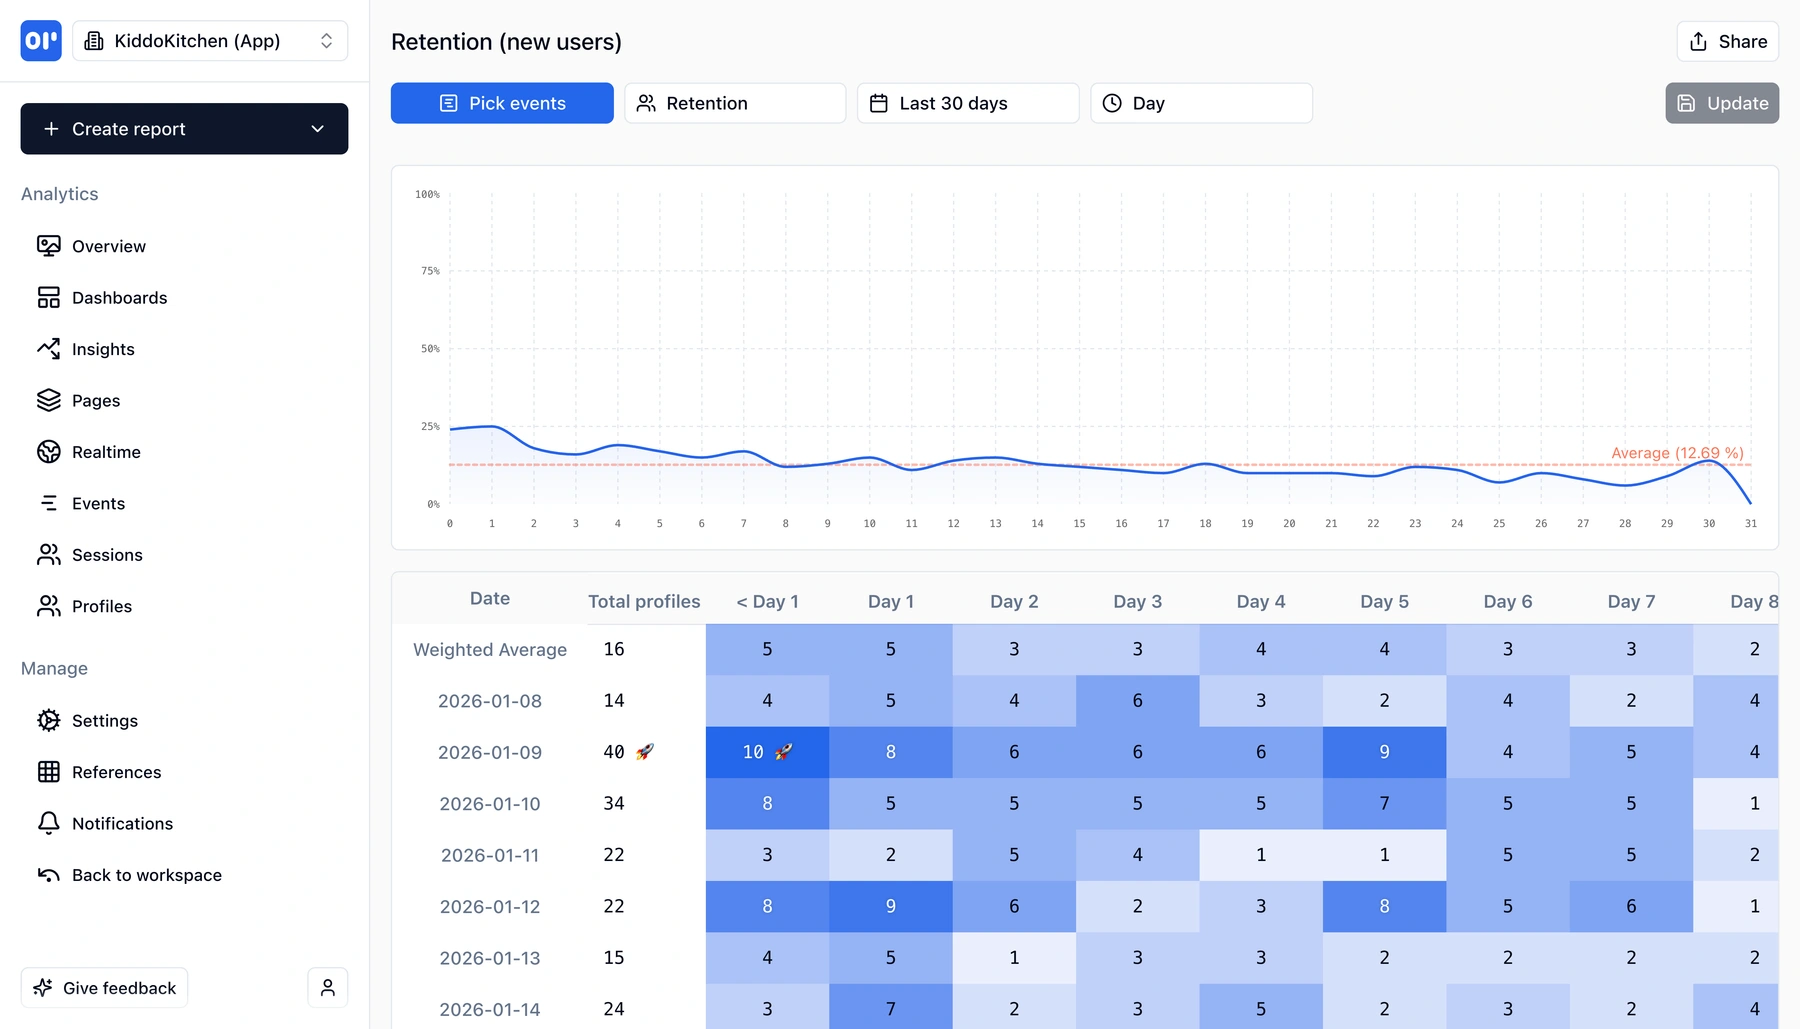Click the Notifications bell icon
Viewport: 1800px width, 1029px height.
48,823
